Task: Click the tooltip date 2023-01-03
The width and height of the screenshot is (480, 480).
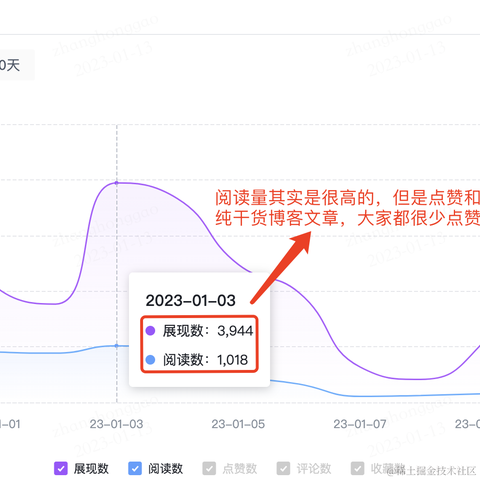Action: tap(191, 301)
